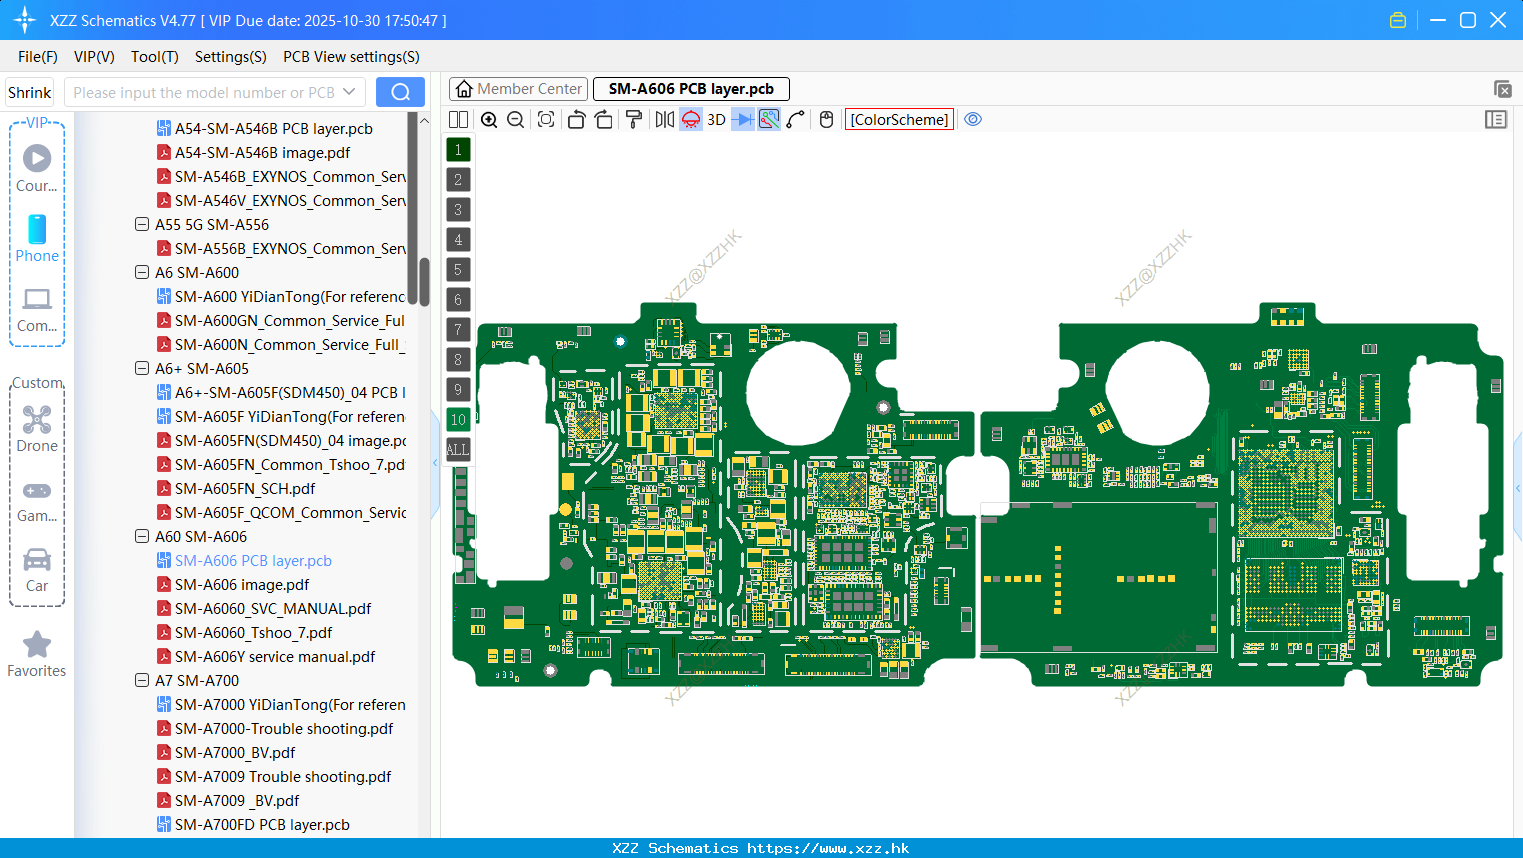The image size is (1523, 858).
Task: Open the ColorScheme color settings
Action: (x=898, y=119)
